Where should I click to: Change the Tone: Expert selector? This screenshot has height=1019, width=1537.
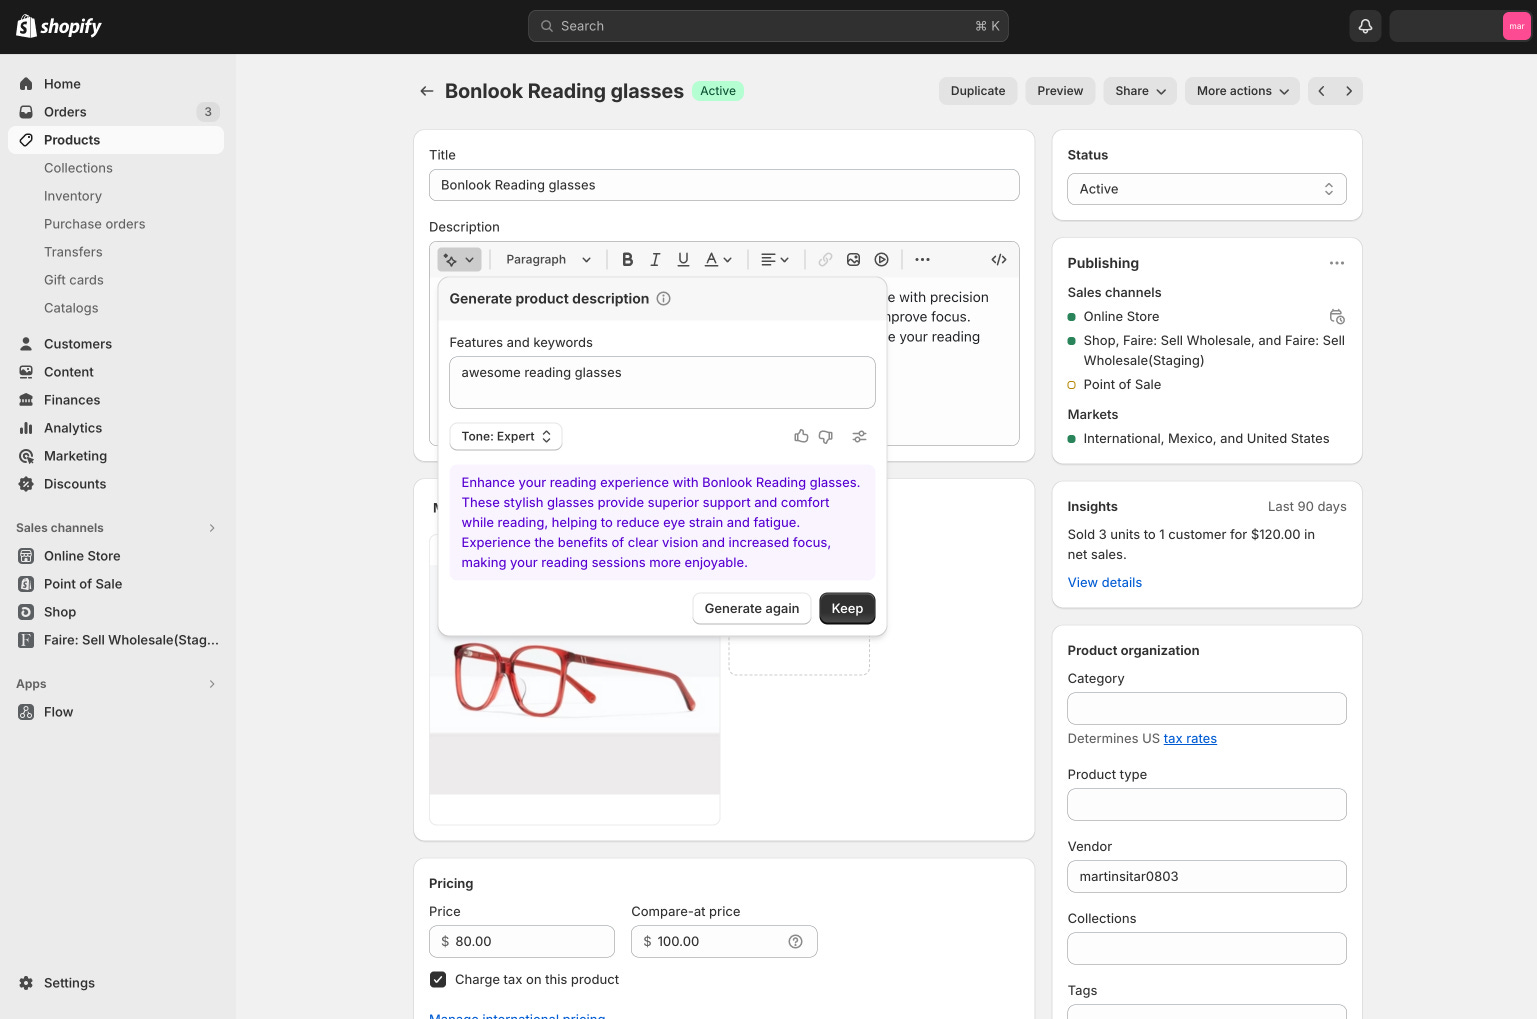506,437
